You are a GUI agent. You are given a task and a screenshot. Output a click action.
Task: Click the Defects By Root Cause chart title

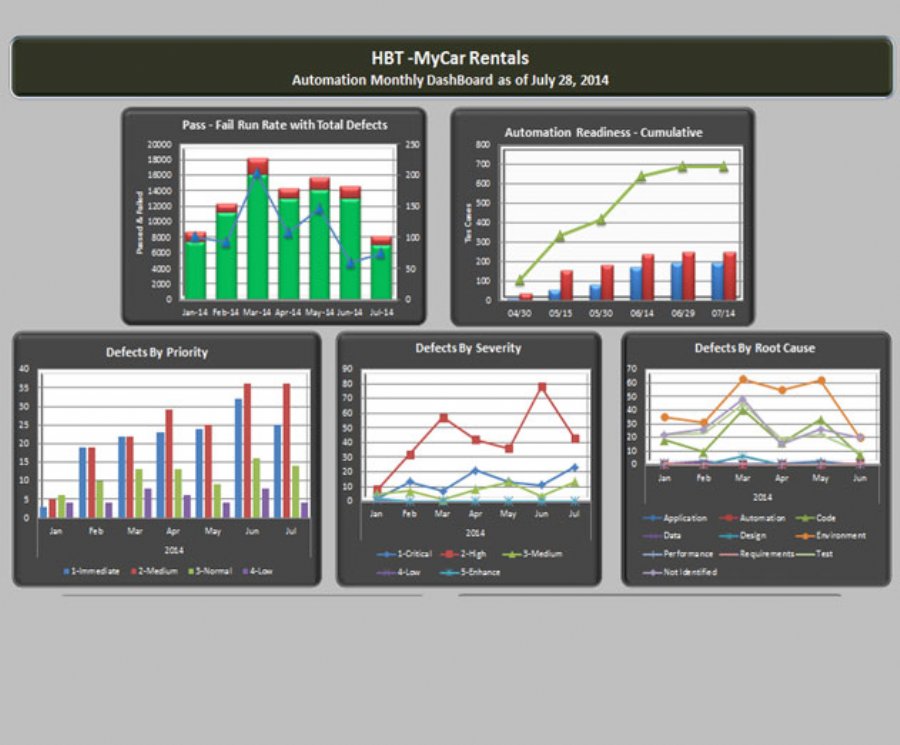tap(754, 348)
